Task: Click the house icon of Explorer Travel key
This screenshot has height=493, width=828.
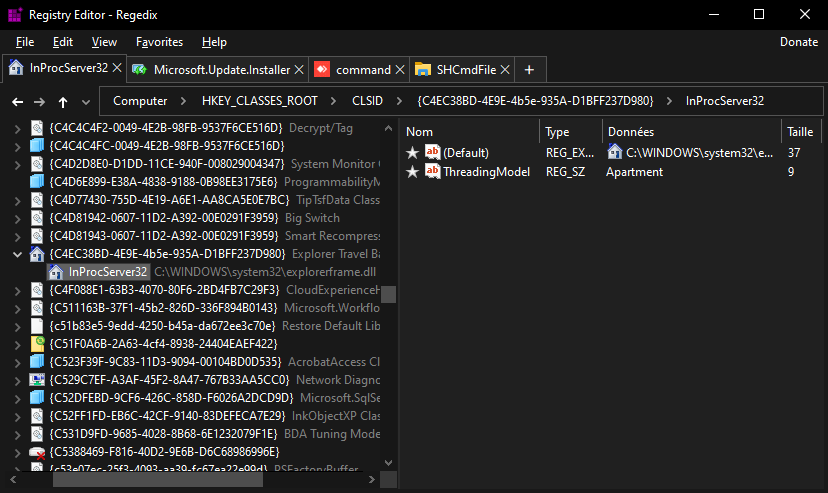Action: click(37, 254)
